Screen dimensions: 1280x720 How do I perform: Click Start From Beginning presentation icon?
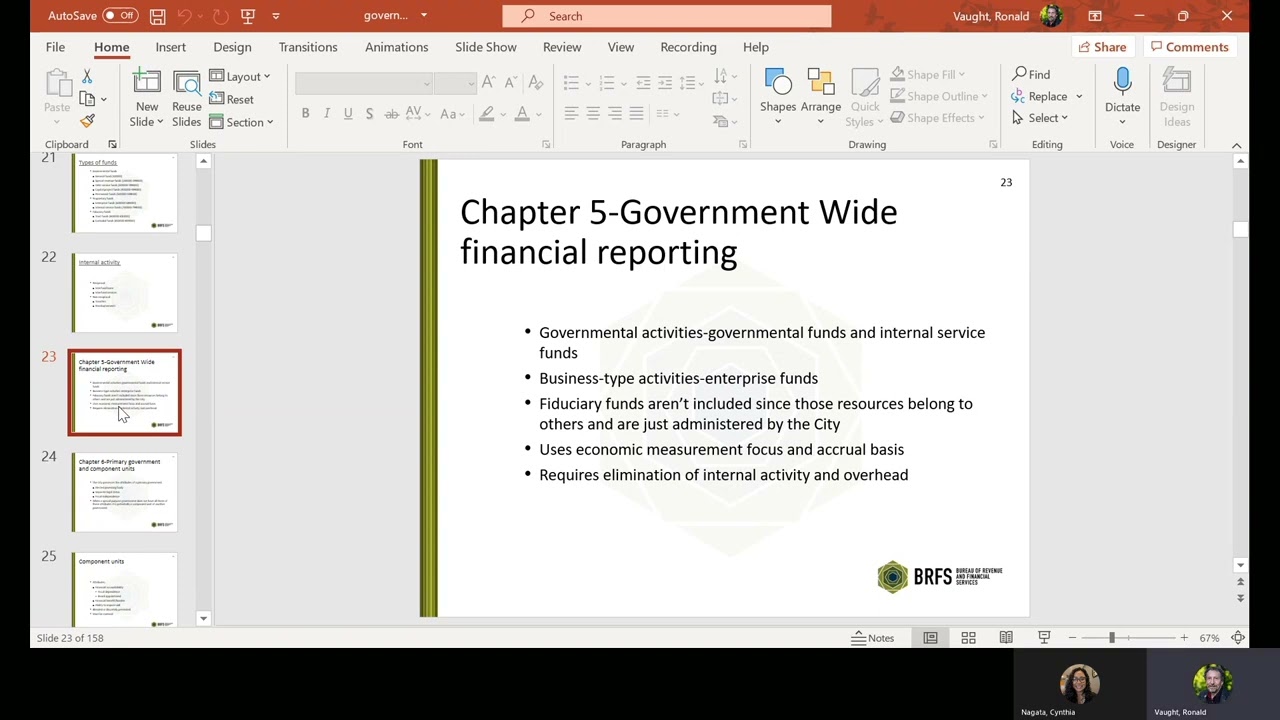pyautogui.click(x=248, y=16)
